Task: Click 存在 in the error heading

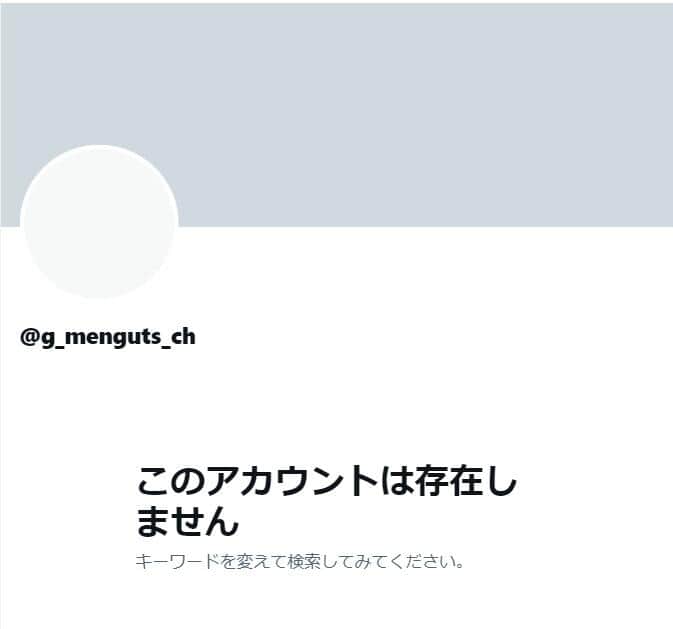Action: pos(448,481)
